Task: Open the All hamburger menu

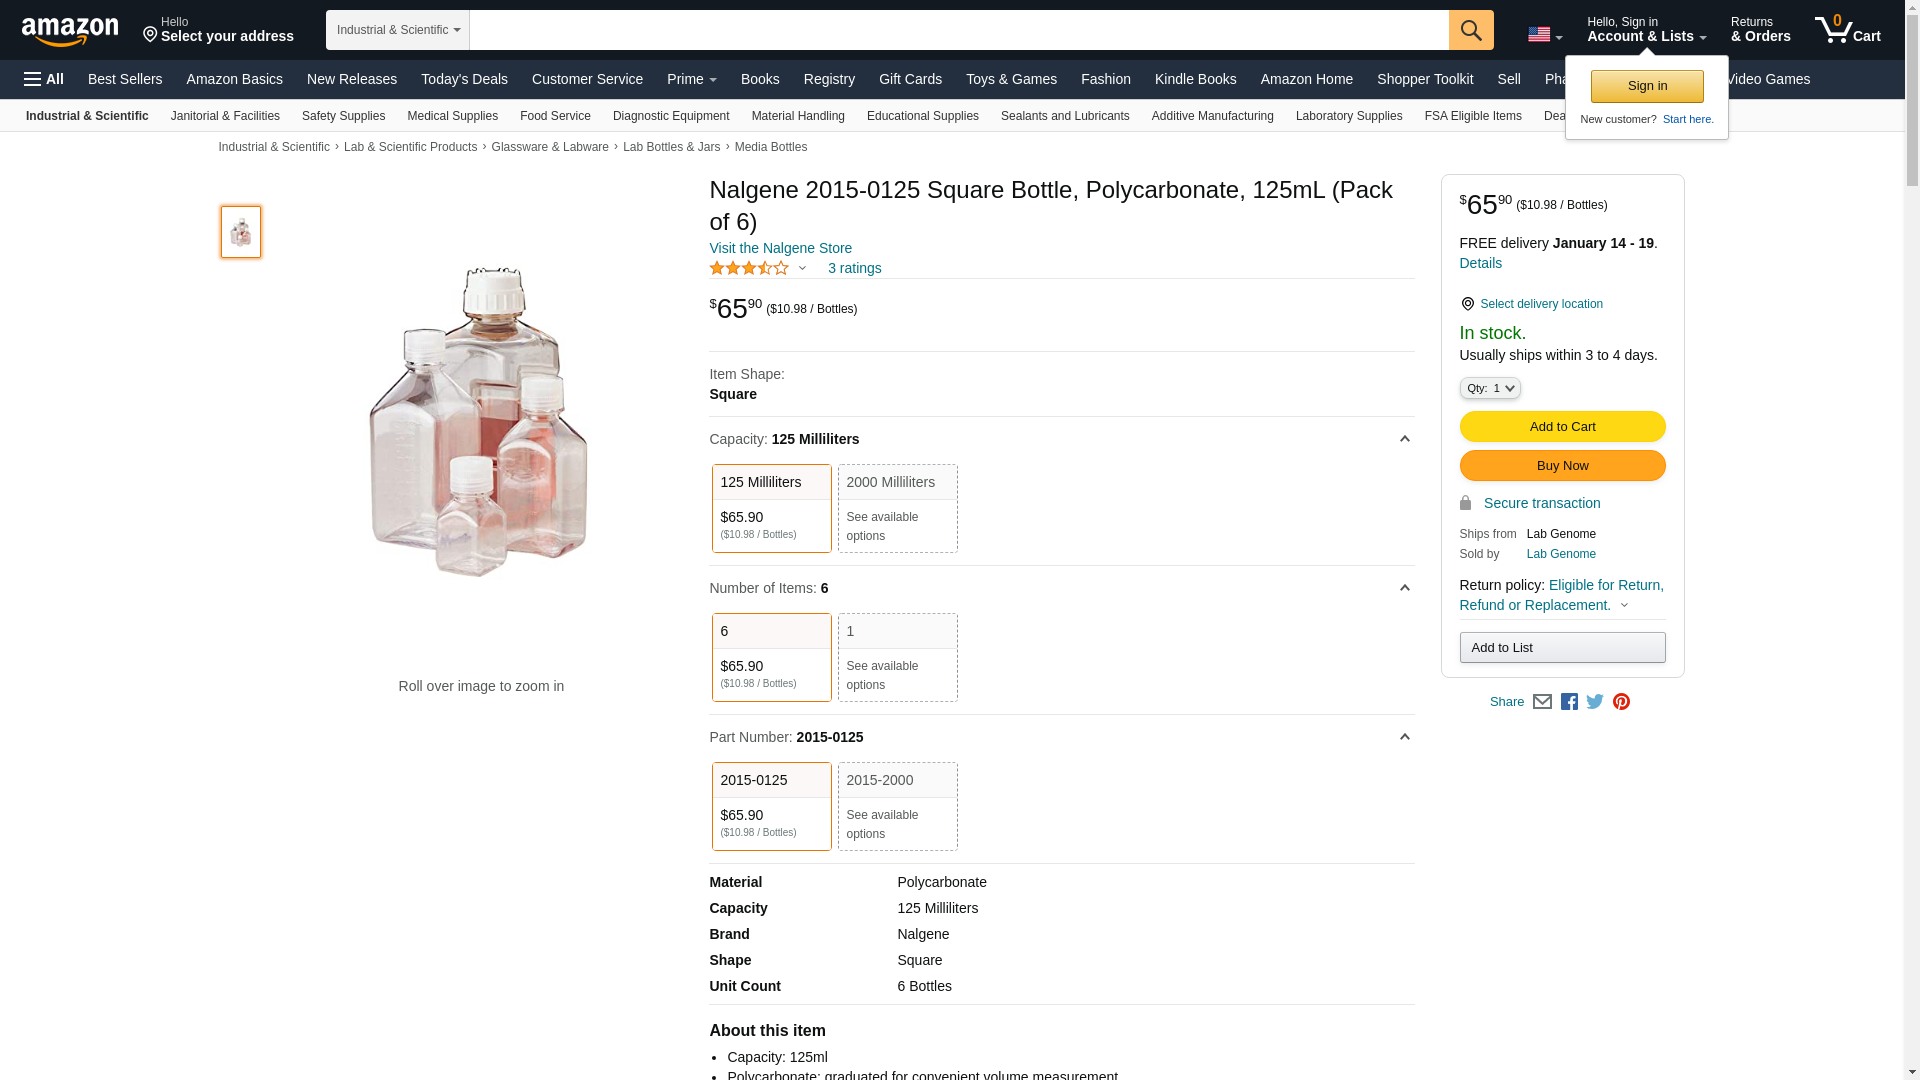Action: [x=44, y=79]
